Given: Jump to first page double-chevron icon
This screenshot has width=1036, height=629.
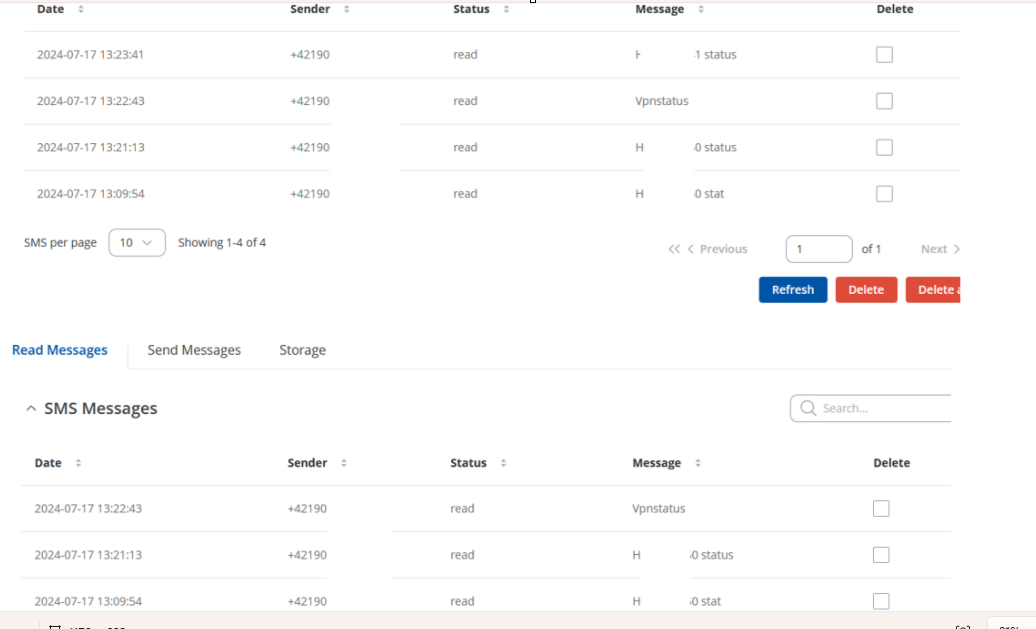Looking at the screenshot, I should pos(674,249).
